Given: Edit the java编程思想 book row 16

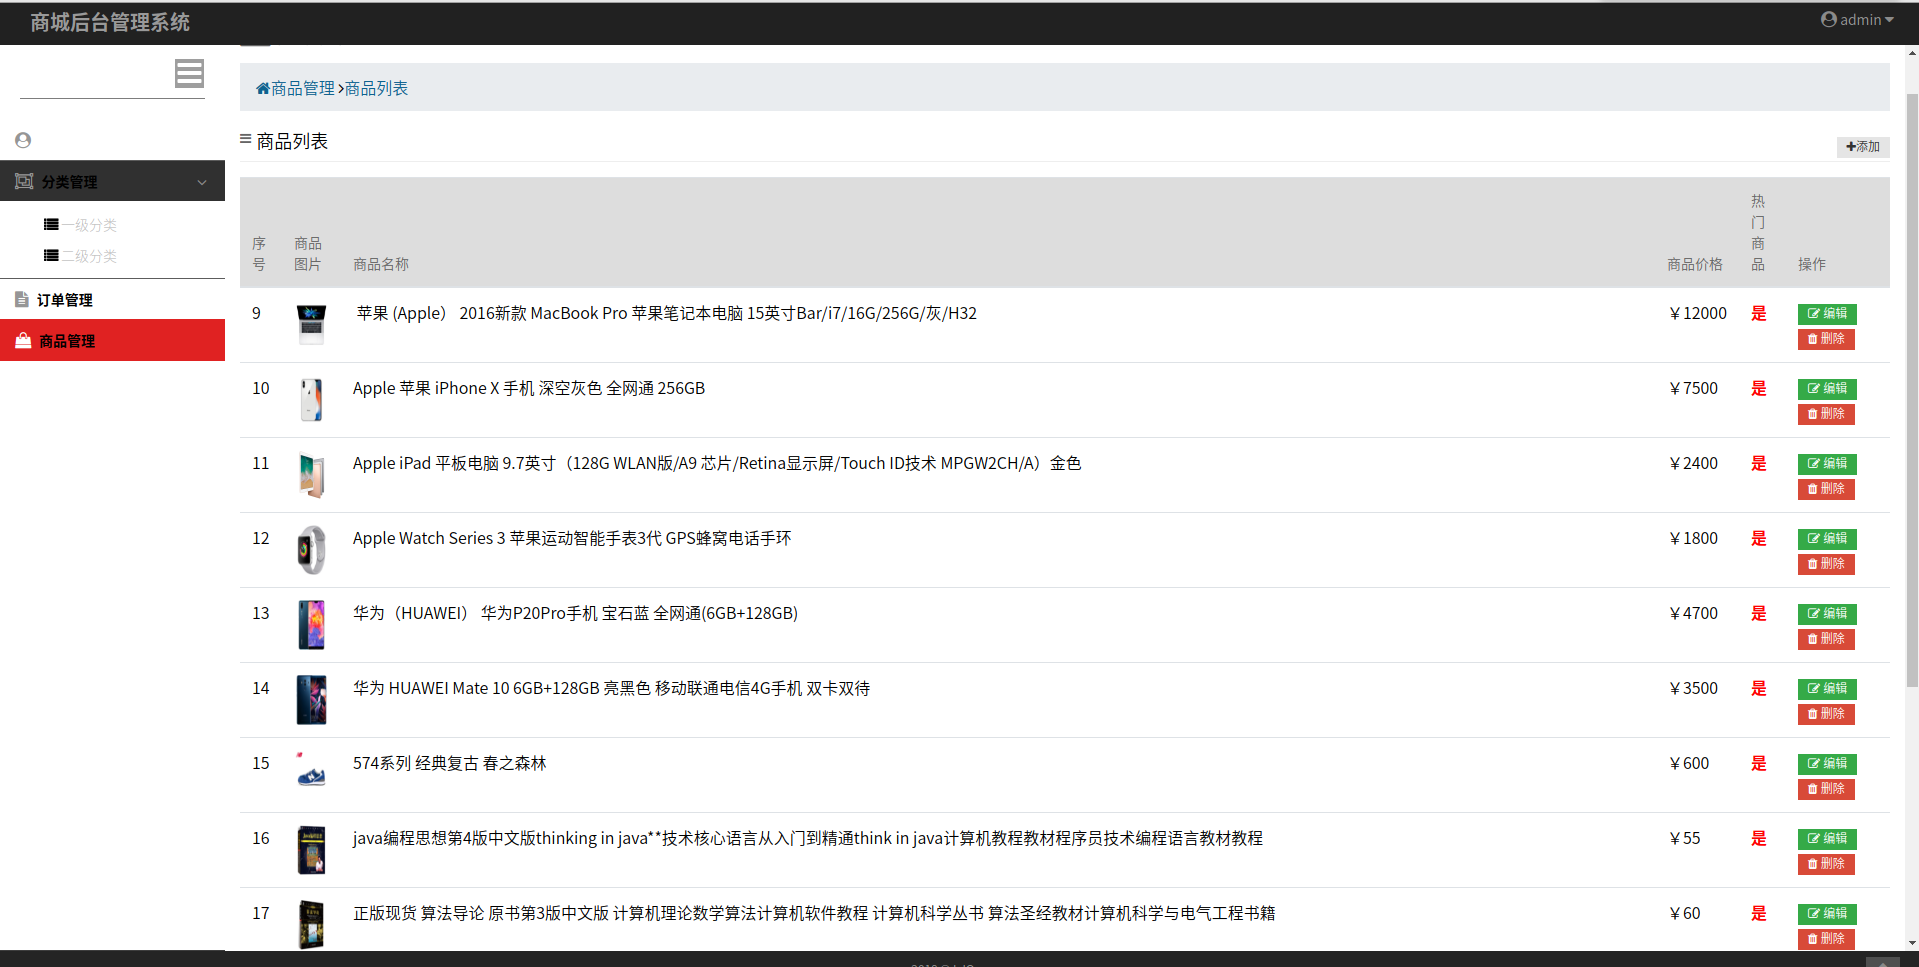Looking at the screenshot, I should 1827,839.
